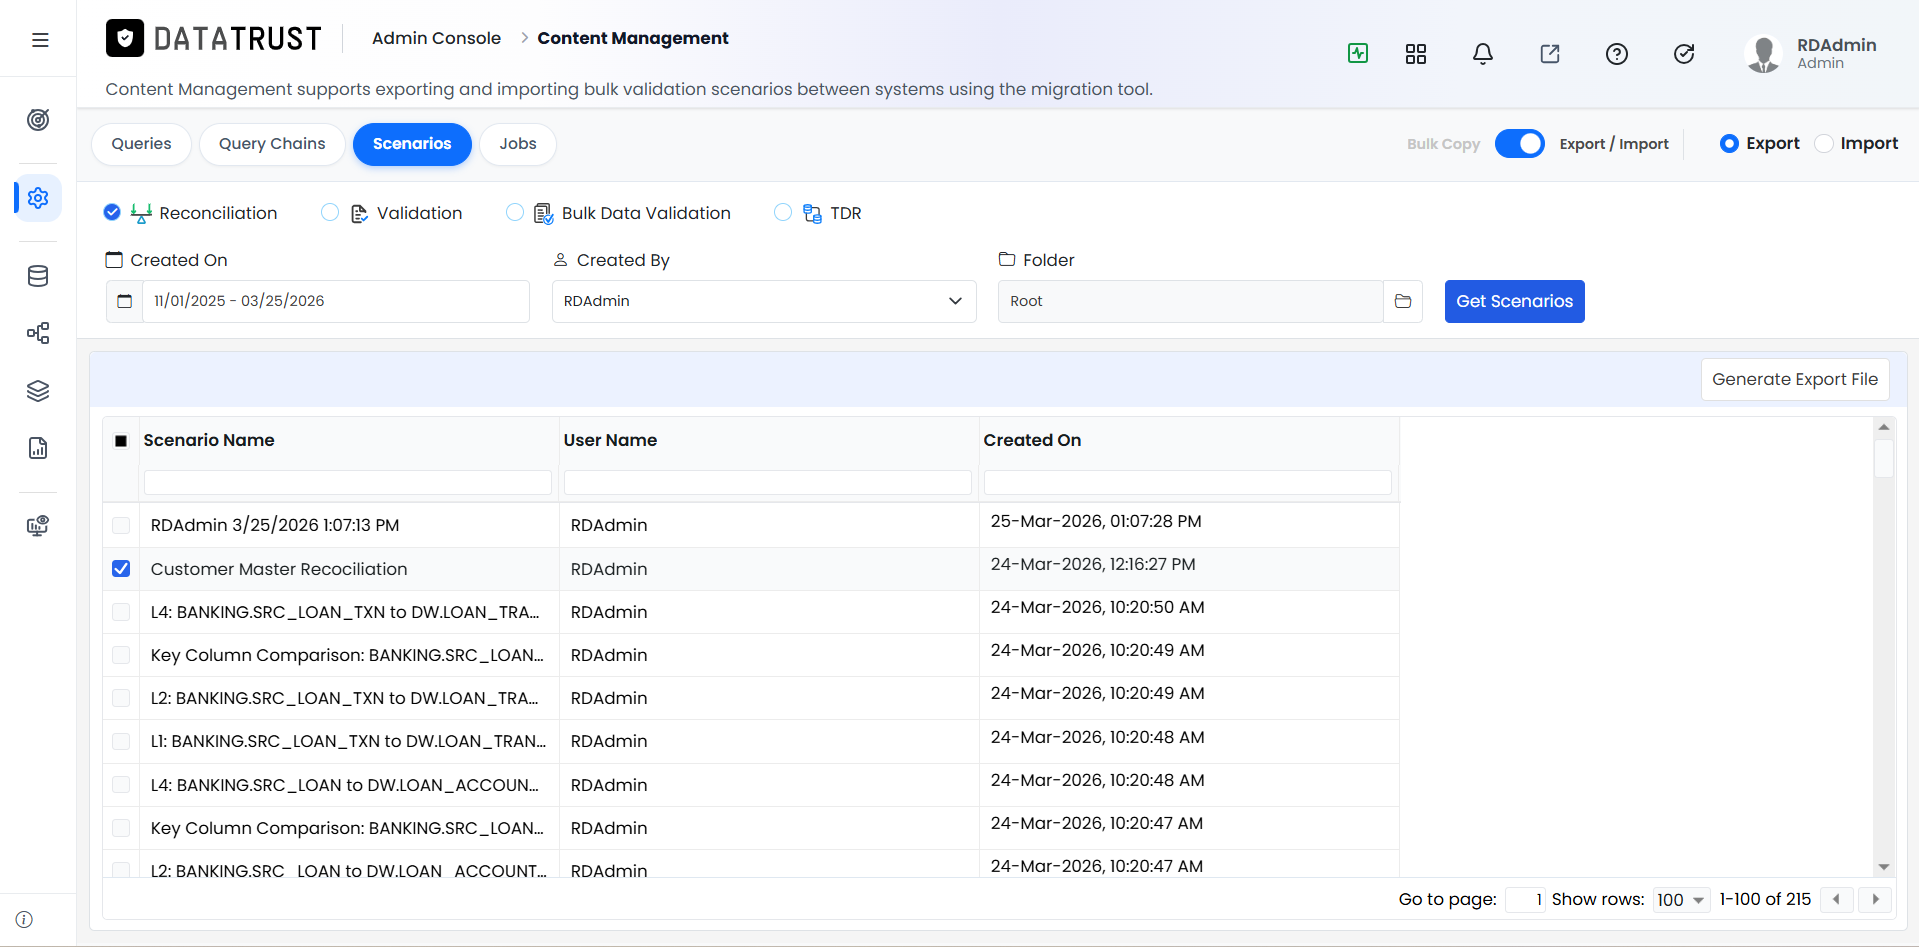Open notifications bell icon
Screen dimensions: 1919x947
(1483, 54)
